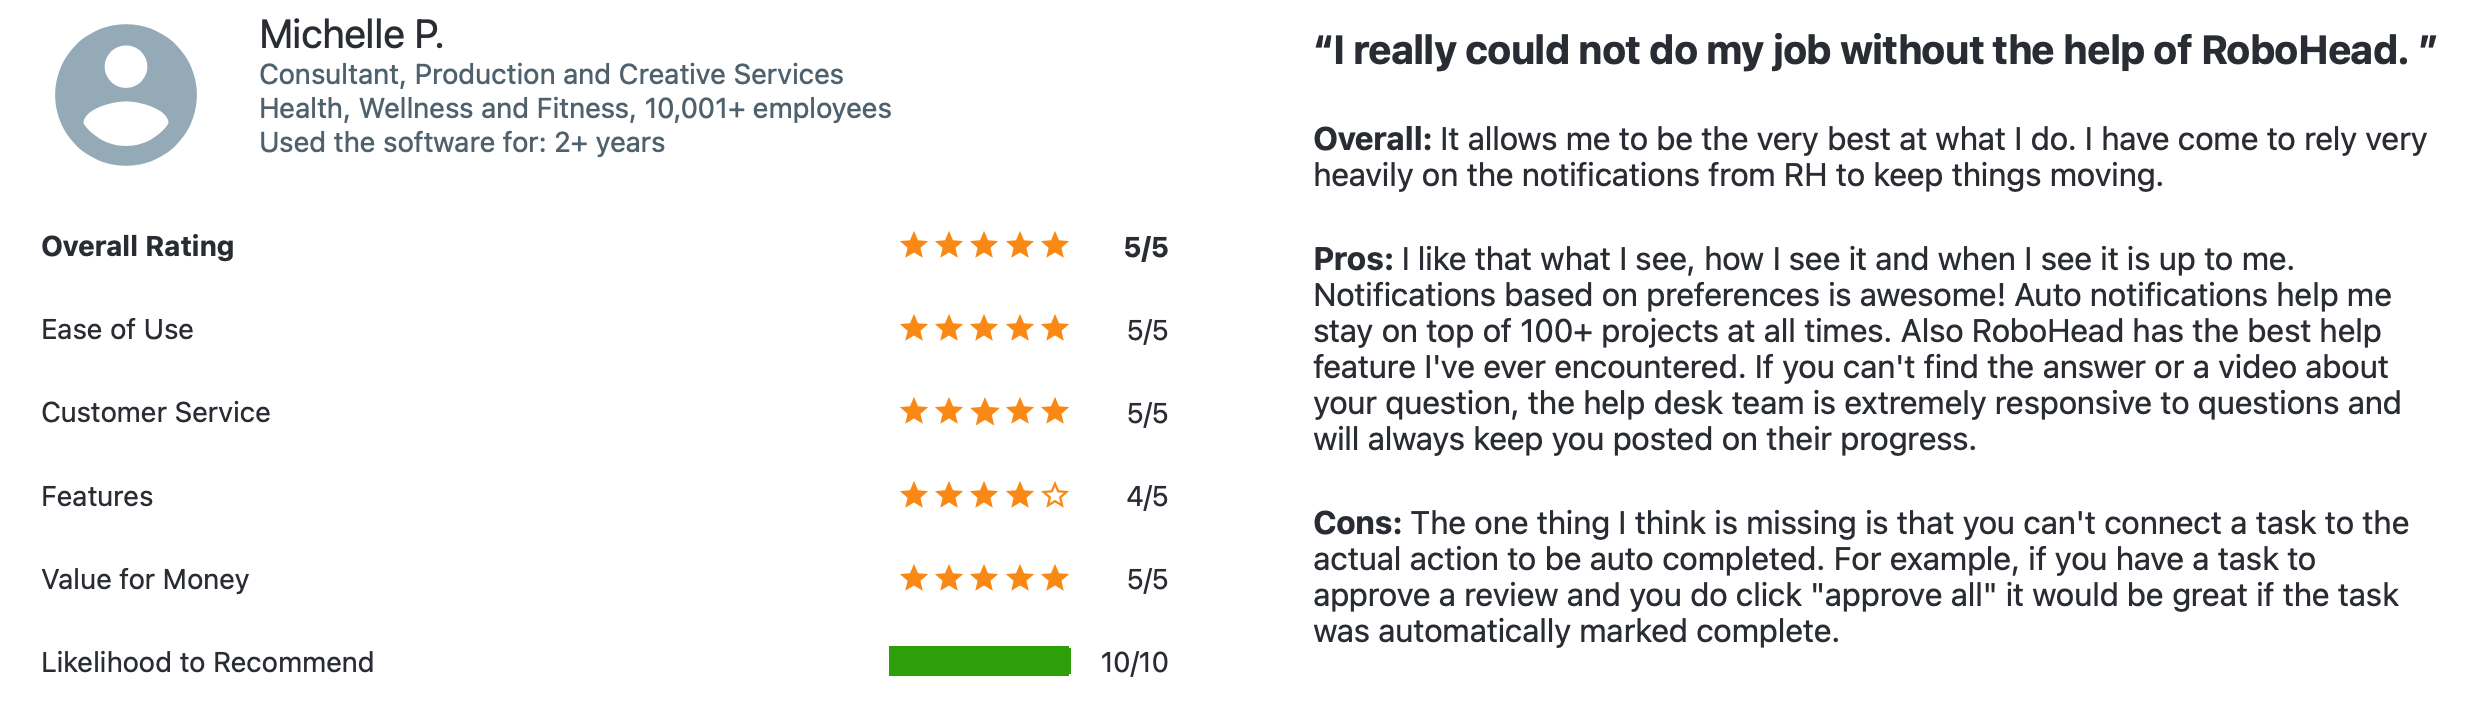The height and width of the screenshot is (726, 2478).
Task: Click the third star of Customer Service
Action: pos(984,411)
